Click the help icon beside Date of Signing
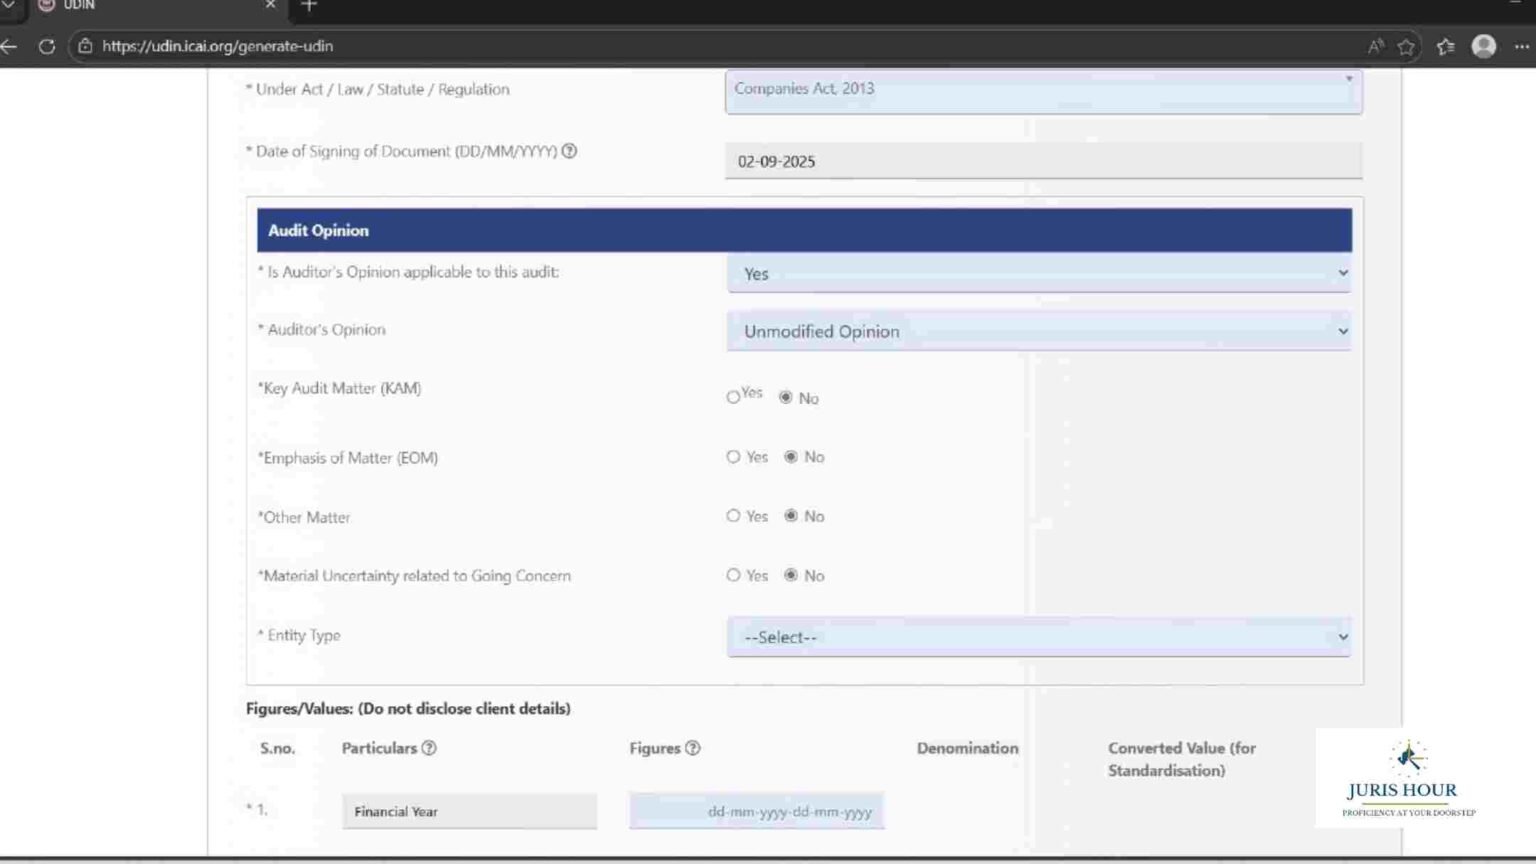The height and width of the screenshot is (864, 1536). point(570,151)
